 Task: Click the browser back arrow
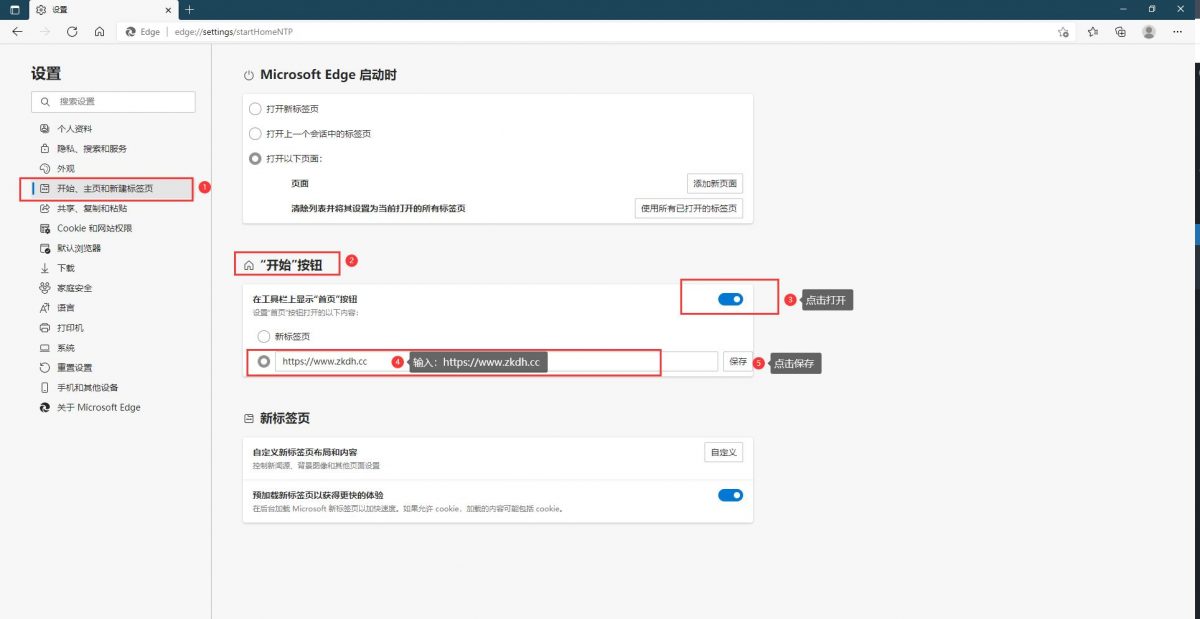pos(17,32)
